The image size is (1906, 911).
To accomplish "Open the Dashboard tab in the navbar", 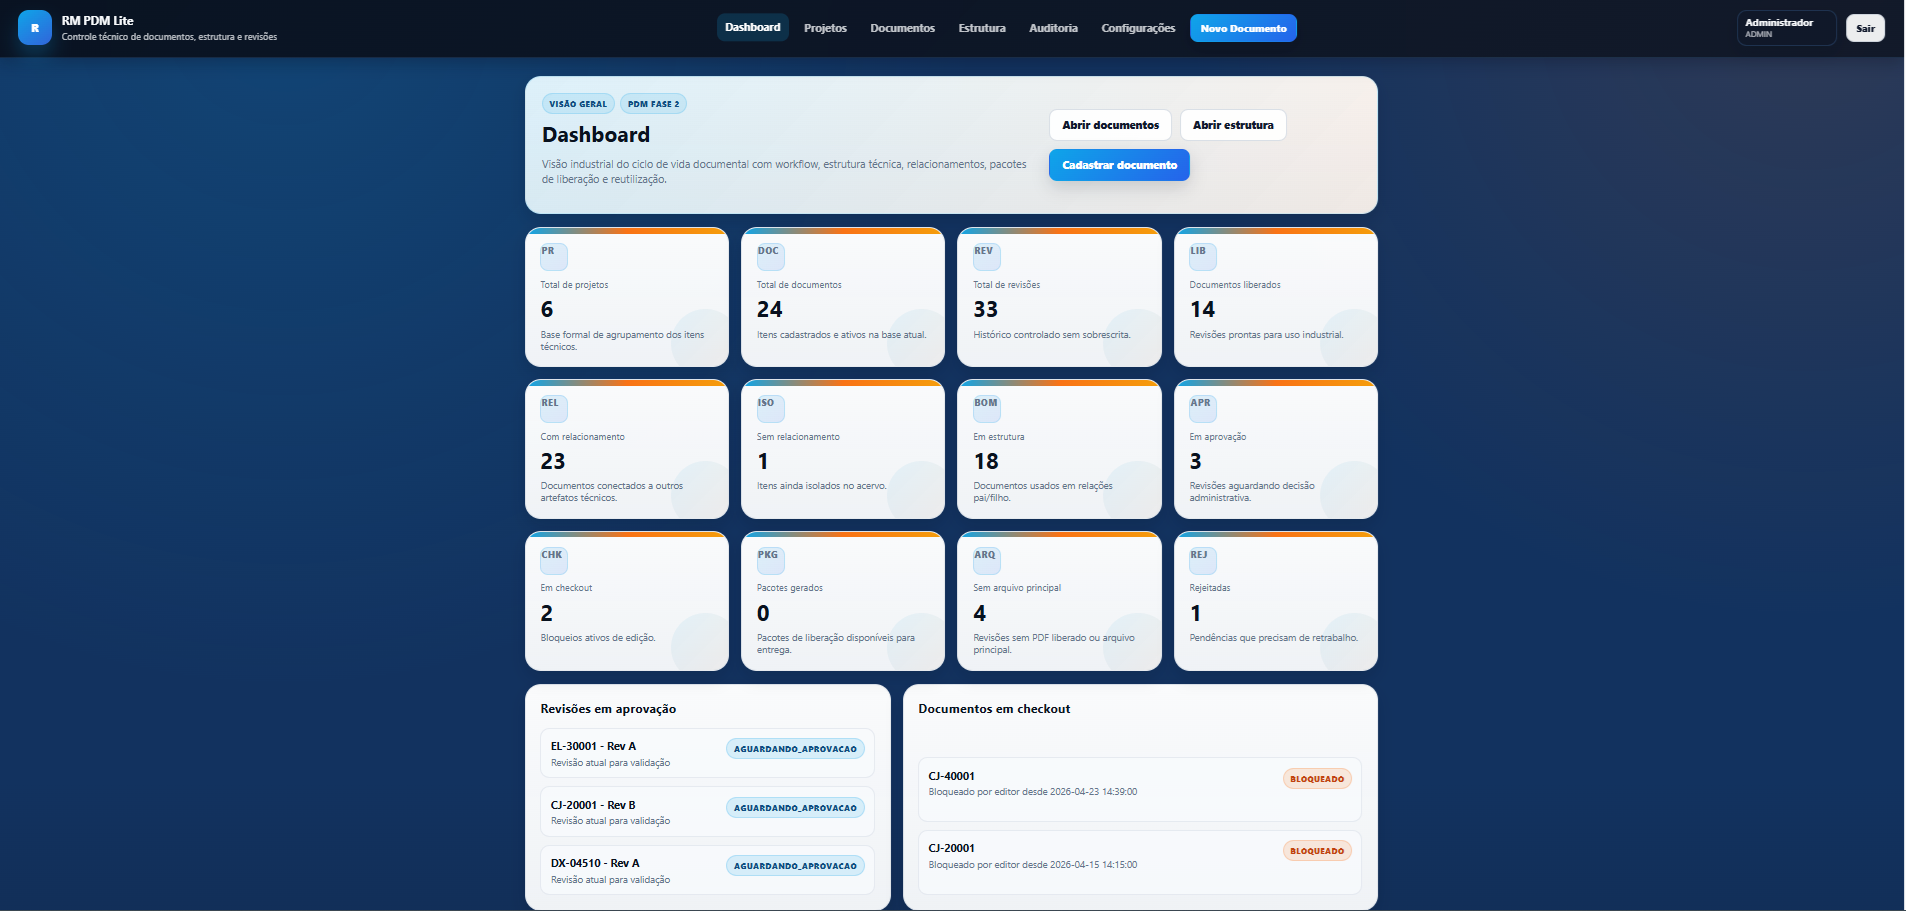I will (x=752, y=28).
